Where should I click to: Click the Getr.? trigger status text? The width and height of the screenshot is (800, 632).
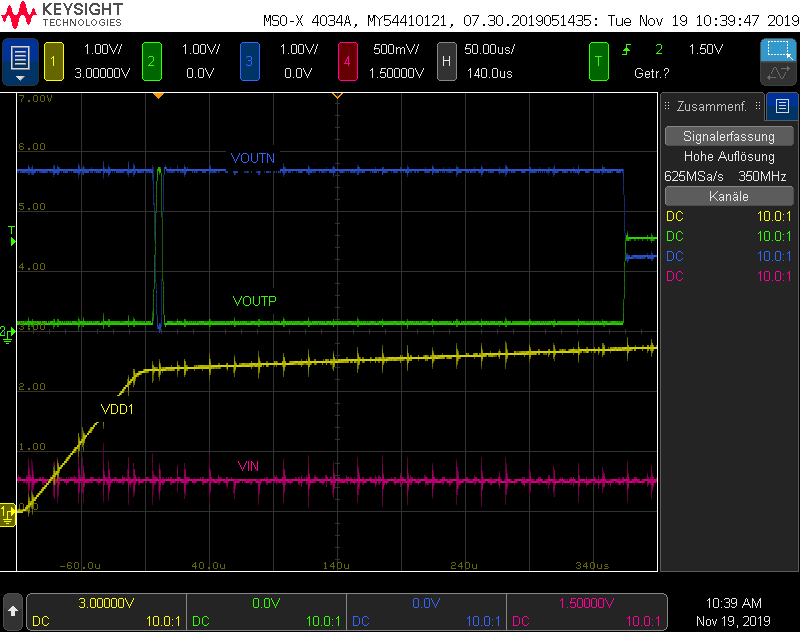click(x=652, y=73)
